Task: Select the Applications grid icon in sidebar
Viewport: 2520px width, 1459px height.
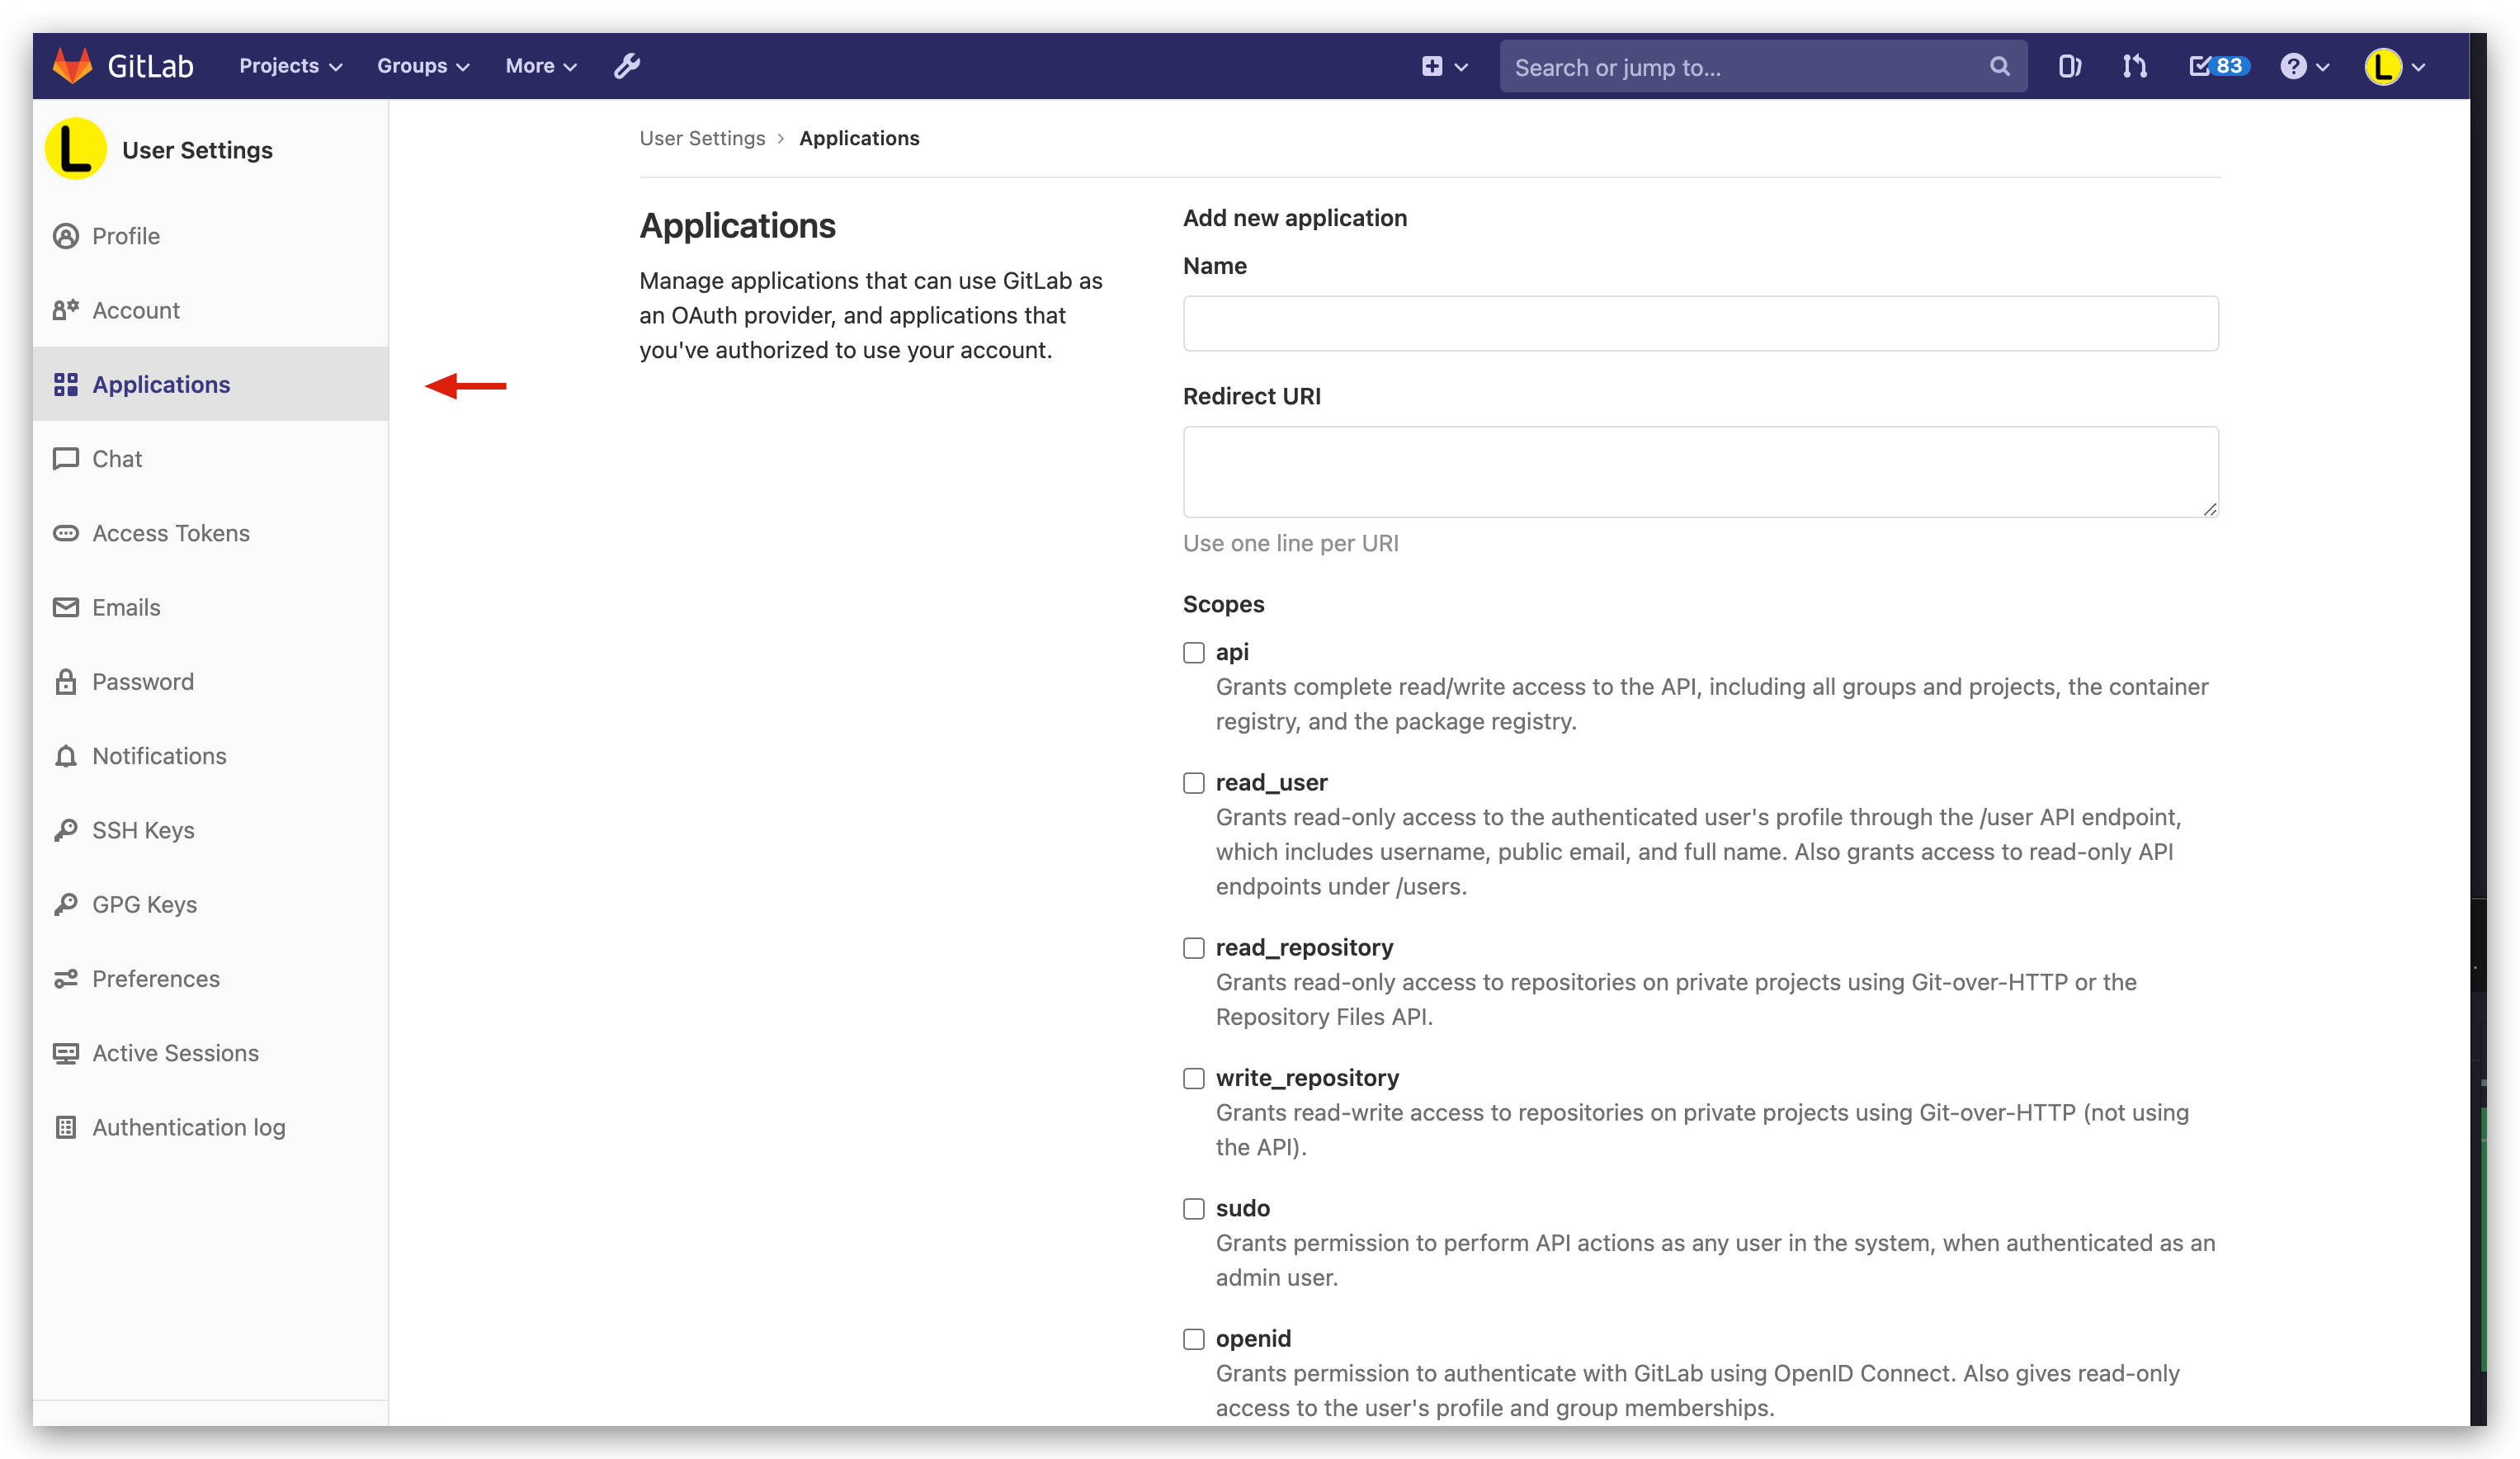Action: click(x=66, y=384)
